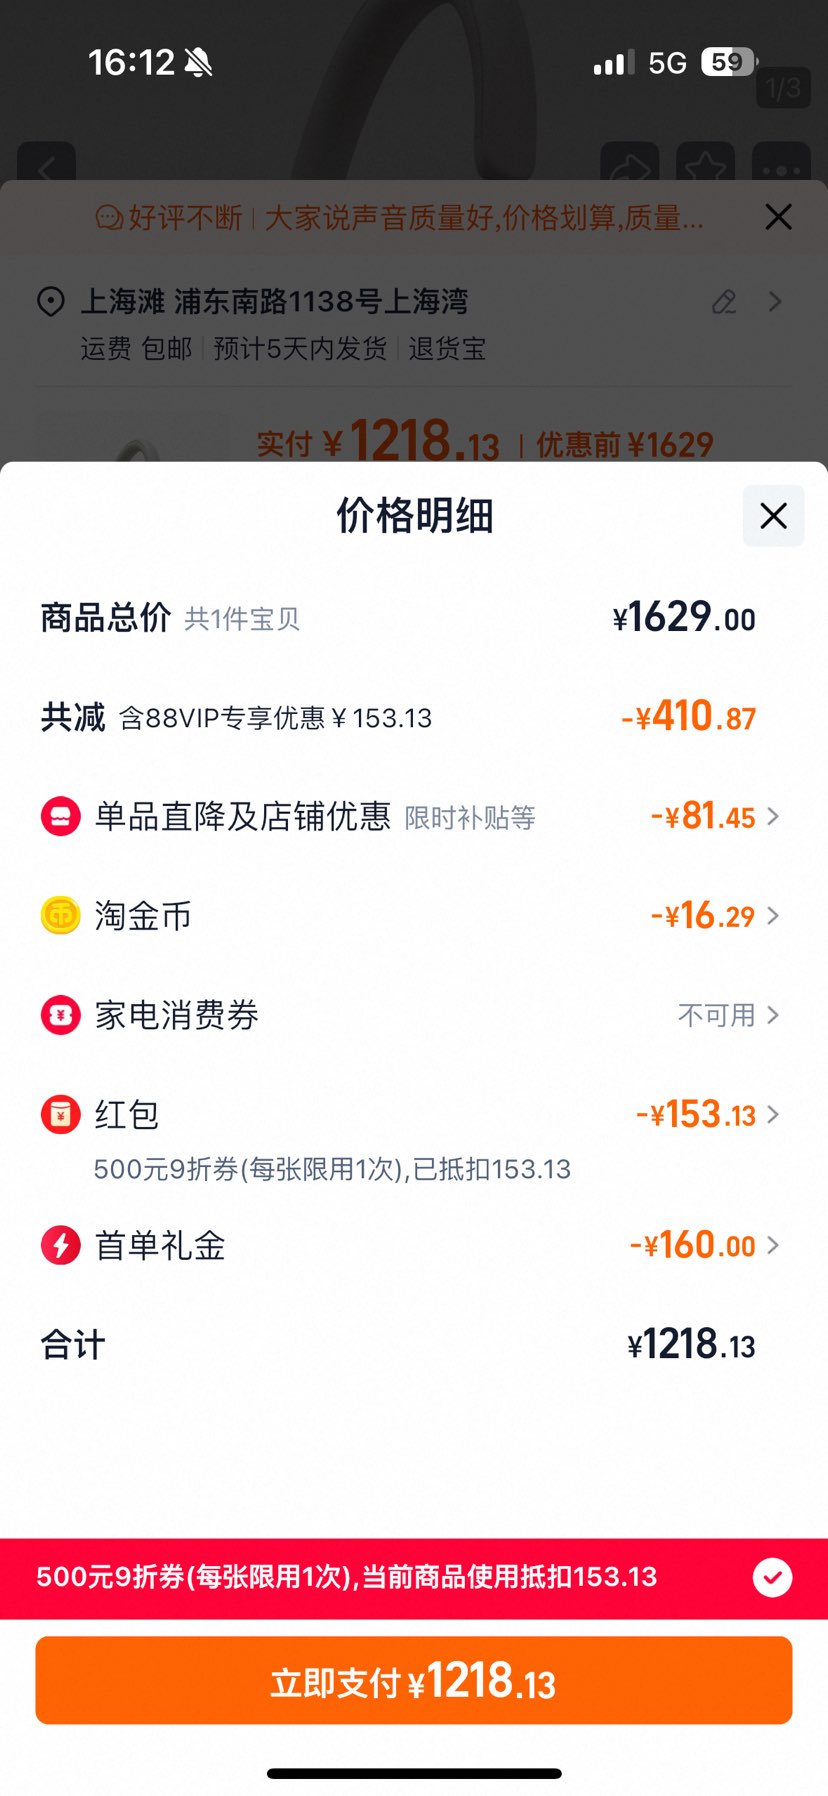Tap the 红包 red envelope icon
Viewport: 828px width, 1796px height.
click(61, 1114)
